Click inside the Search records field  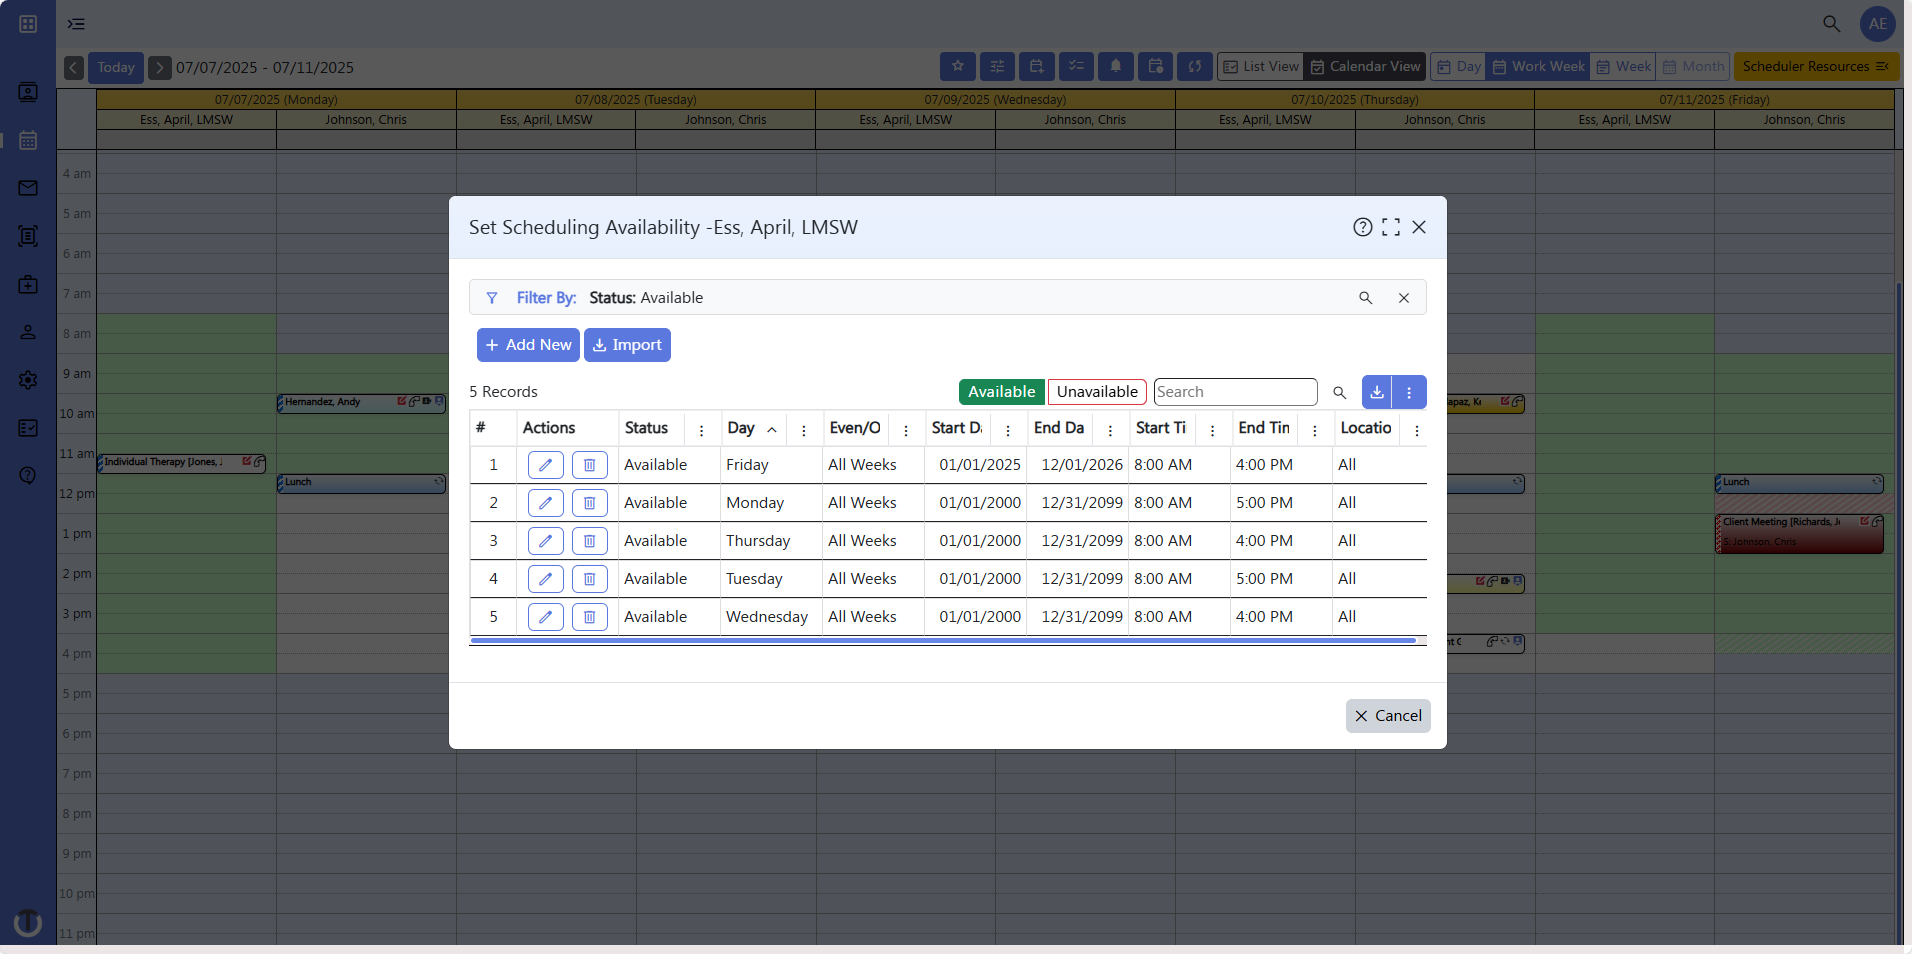tap(1235, 392)
